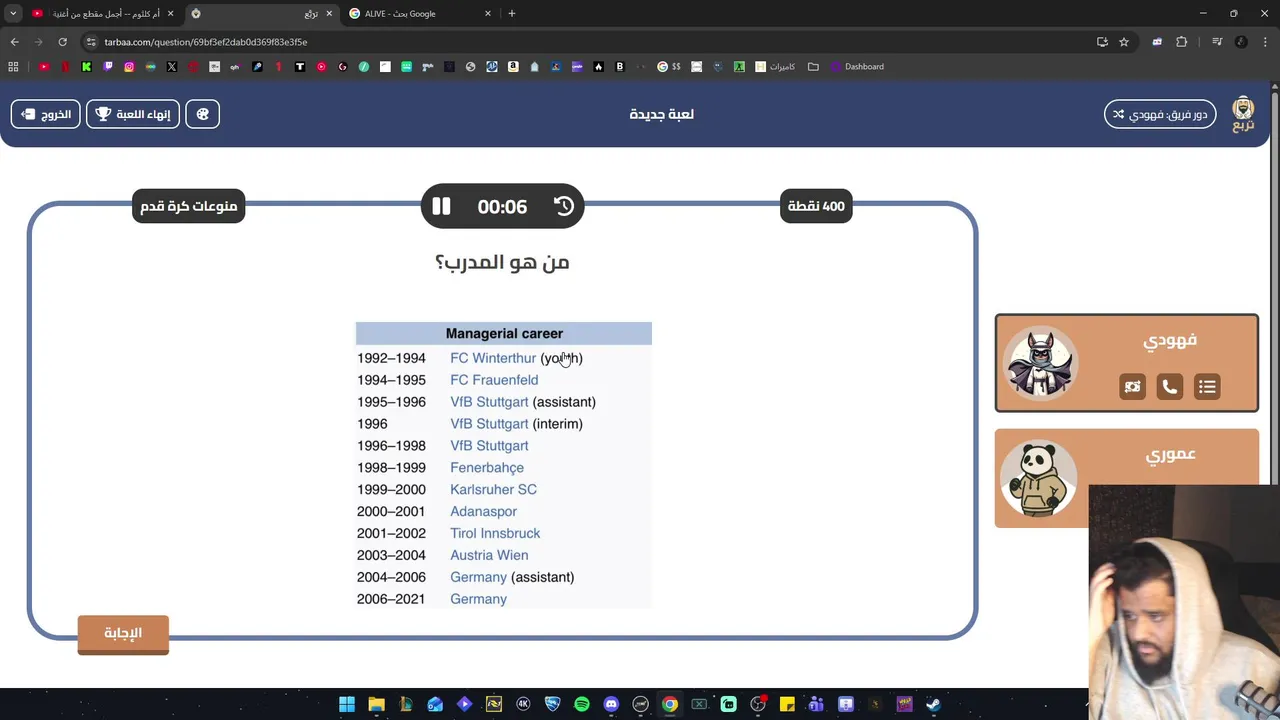Open File Explorer from taskbar

pos(376,704)
